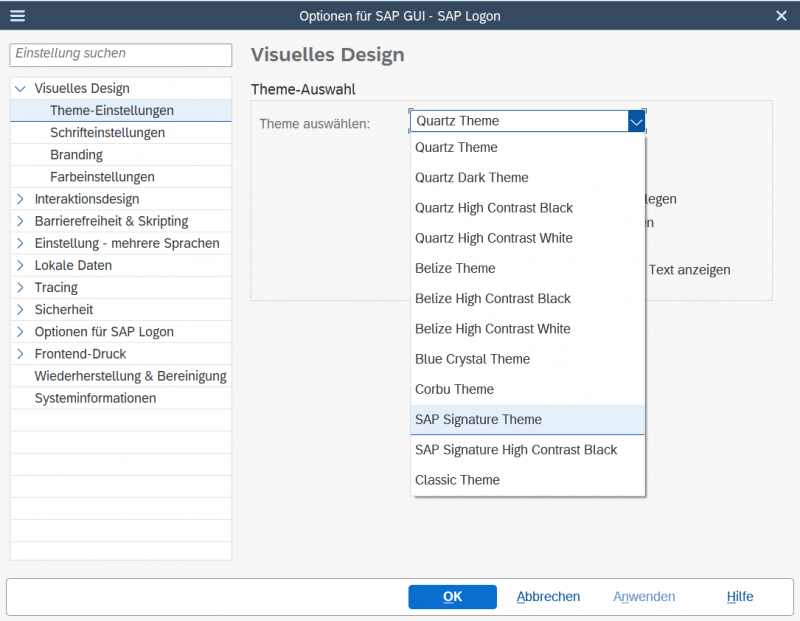Expand Einstellung - mehrere Sprachen chevron
The image size is (800, 621).
pos(20,243)
